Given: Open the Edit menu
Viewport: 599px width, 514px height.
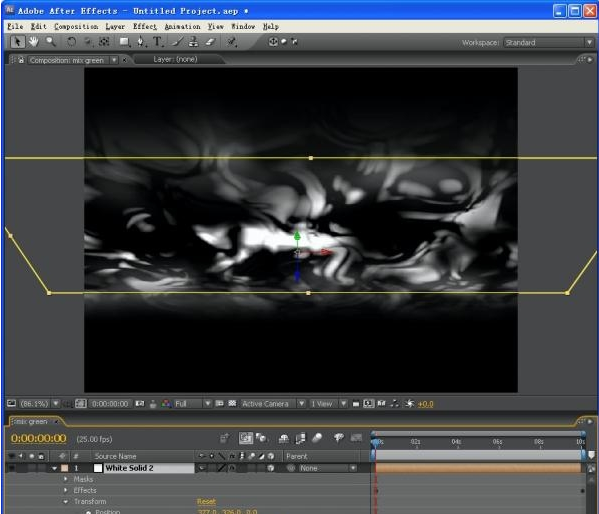Looking at the screenshot, I should (39, 26).
